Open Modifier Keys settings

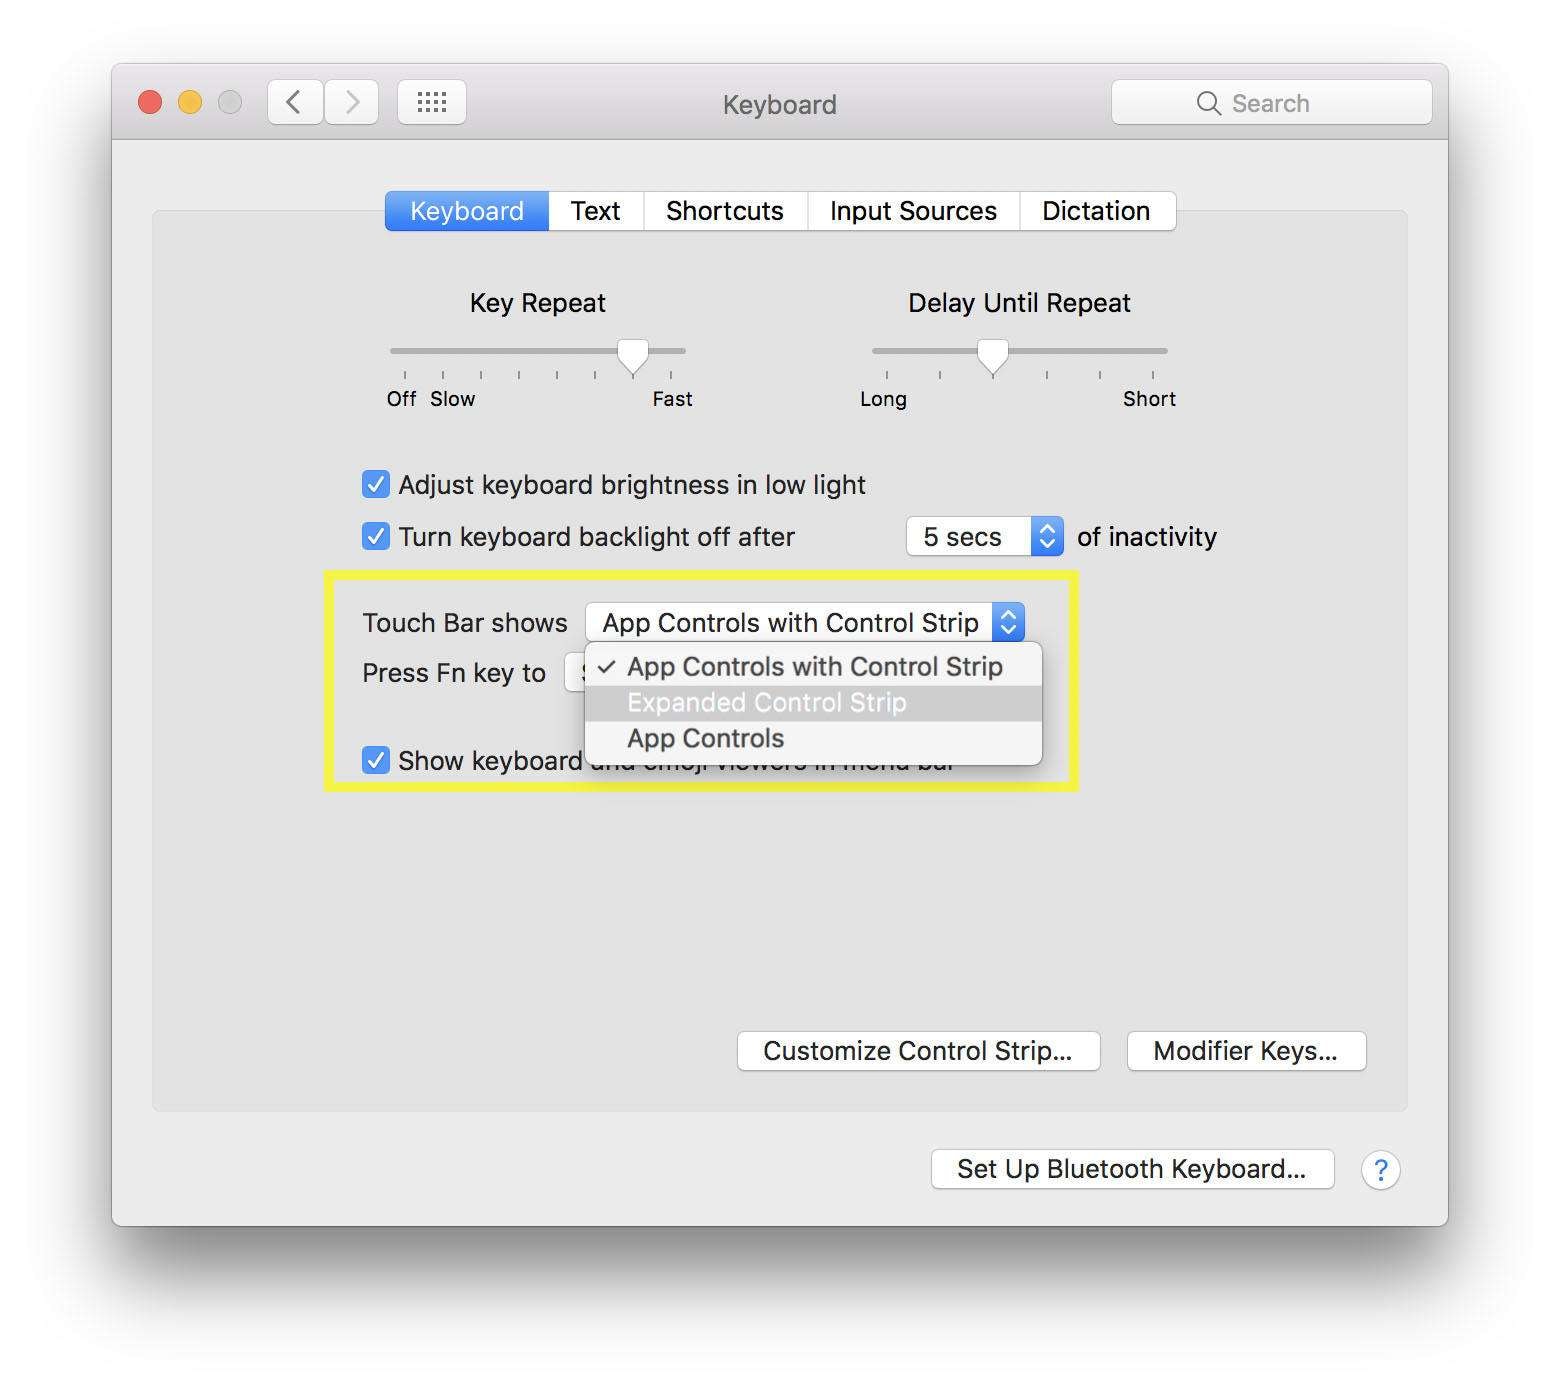click(1245, 1051)
